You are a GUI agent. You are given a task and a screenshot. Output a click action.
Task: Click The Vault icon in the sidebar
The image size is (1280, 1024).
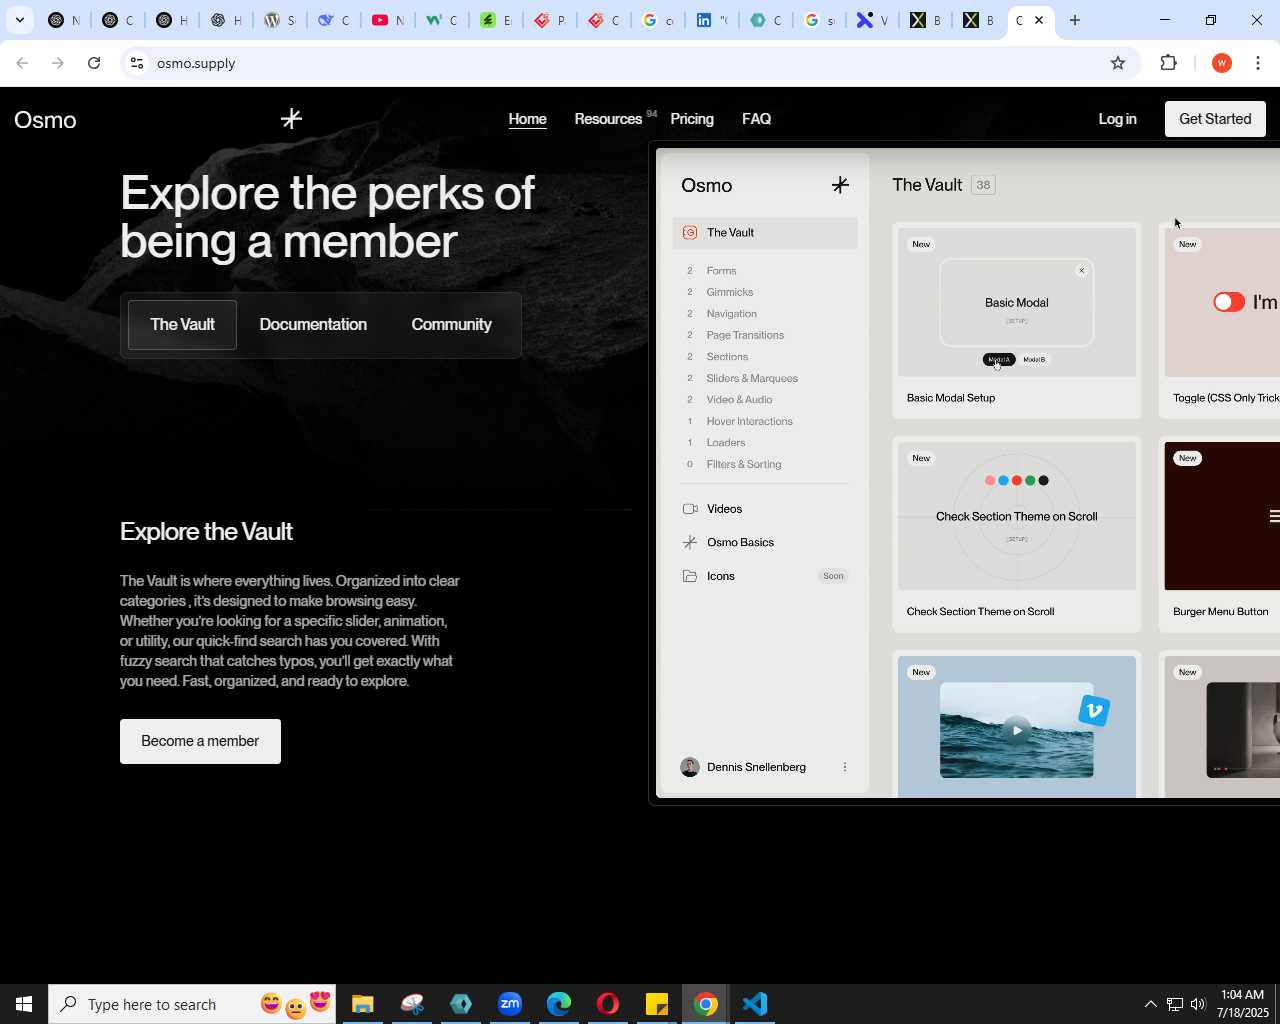click(x=689, y=233)
